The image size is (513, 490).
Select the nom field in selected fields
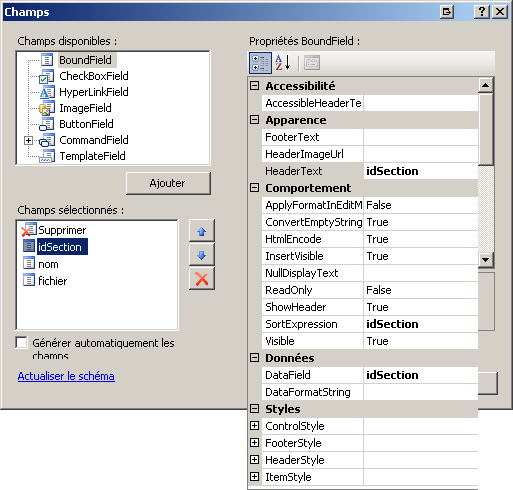click(48, 264)
